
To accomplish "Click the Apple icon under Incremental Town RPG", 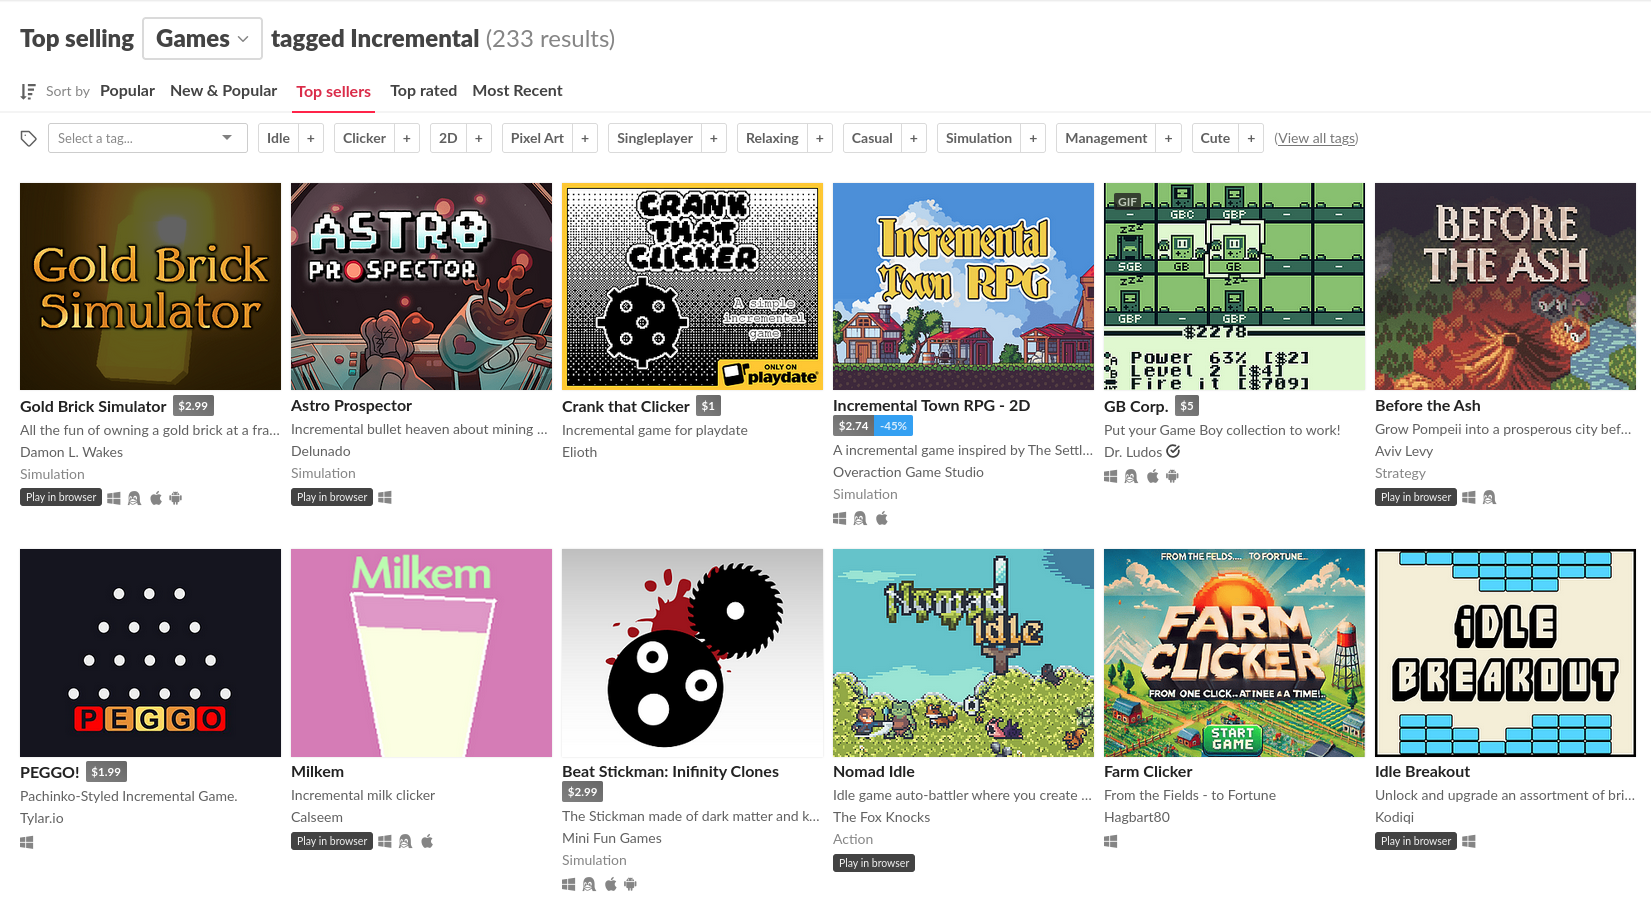I will pyautogui.click(x=882, y=518).
